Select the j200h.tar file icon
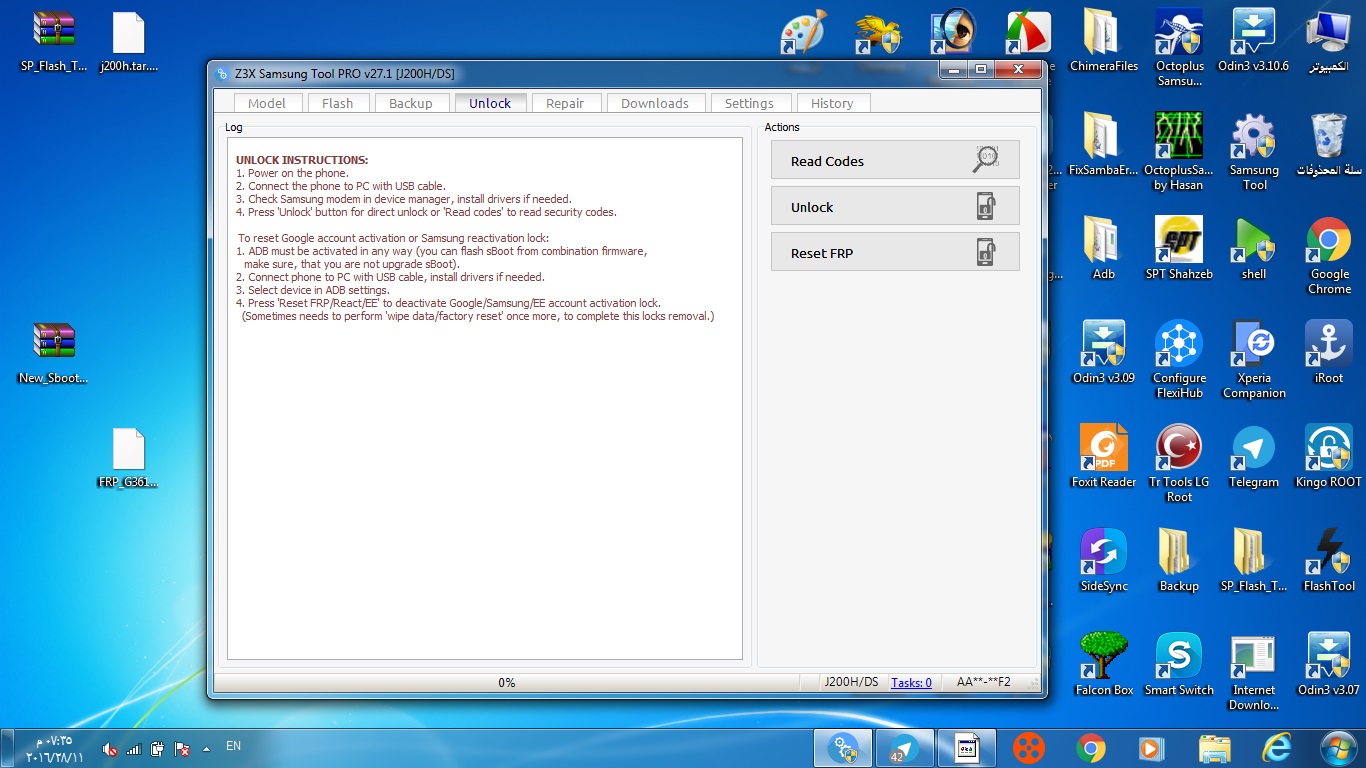 point(129,42)
